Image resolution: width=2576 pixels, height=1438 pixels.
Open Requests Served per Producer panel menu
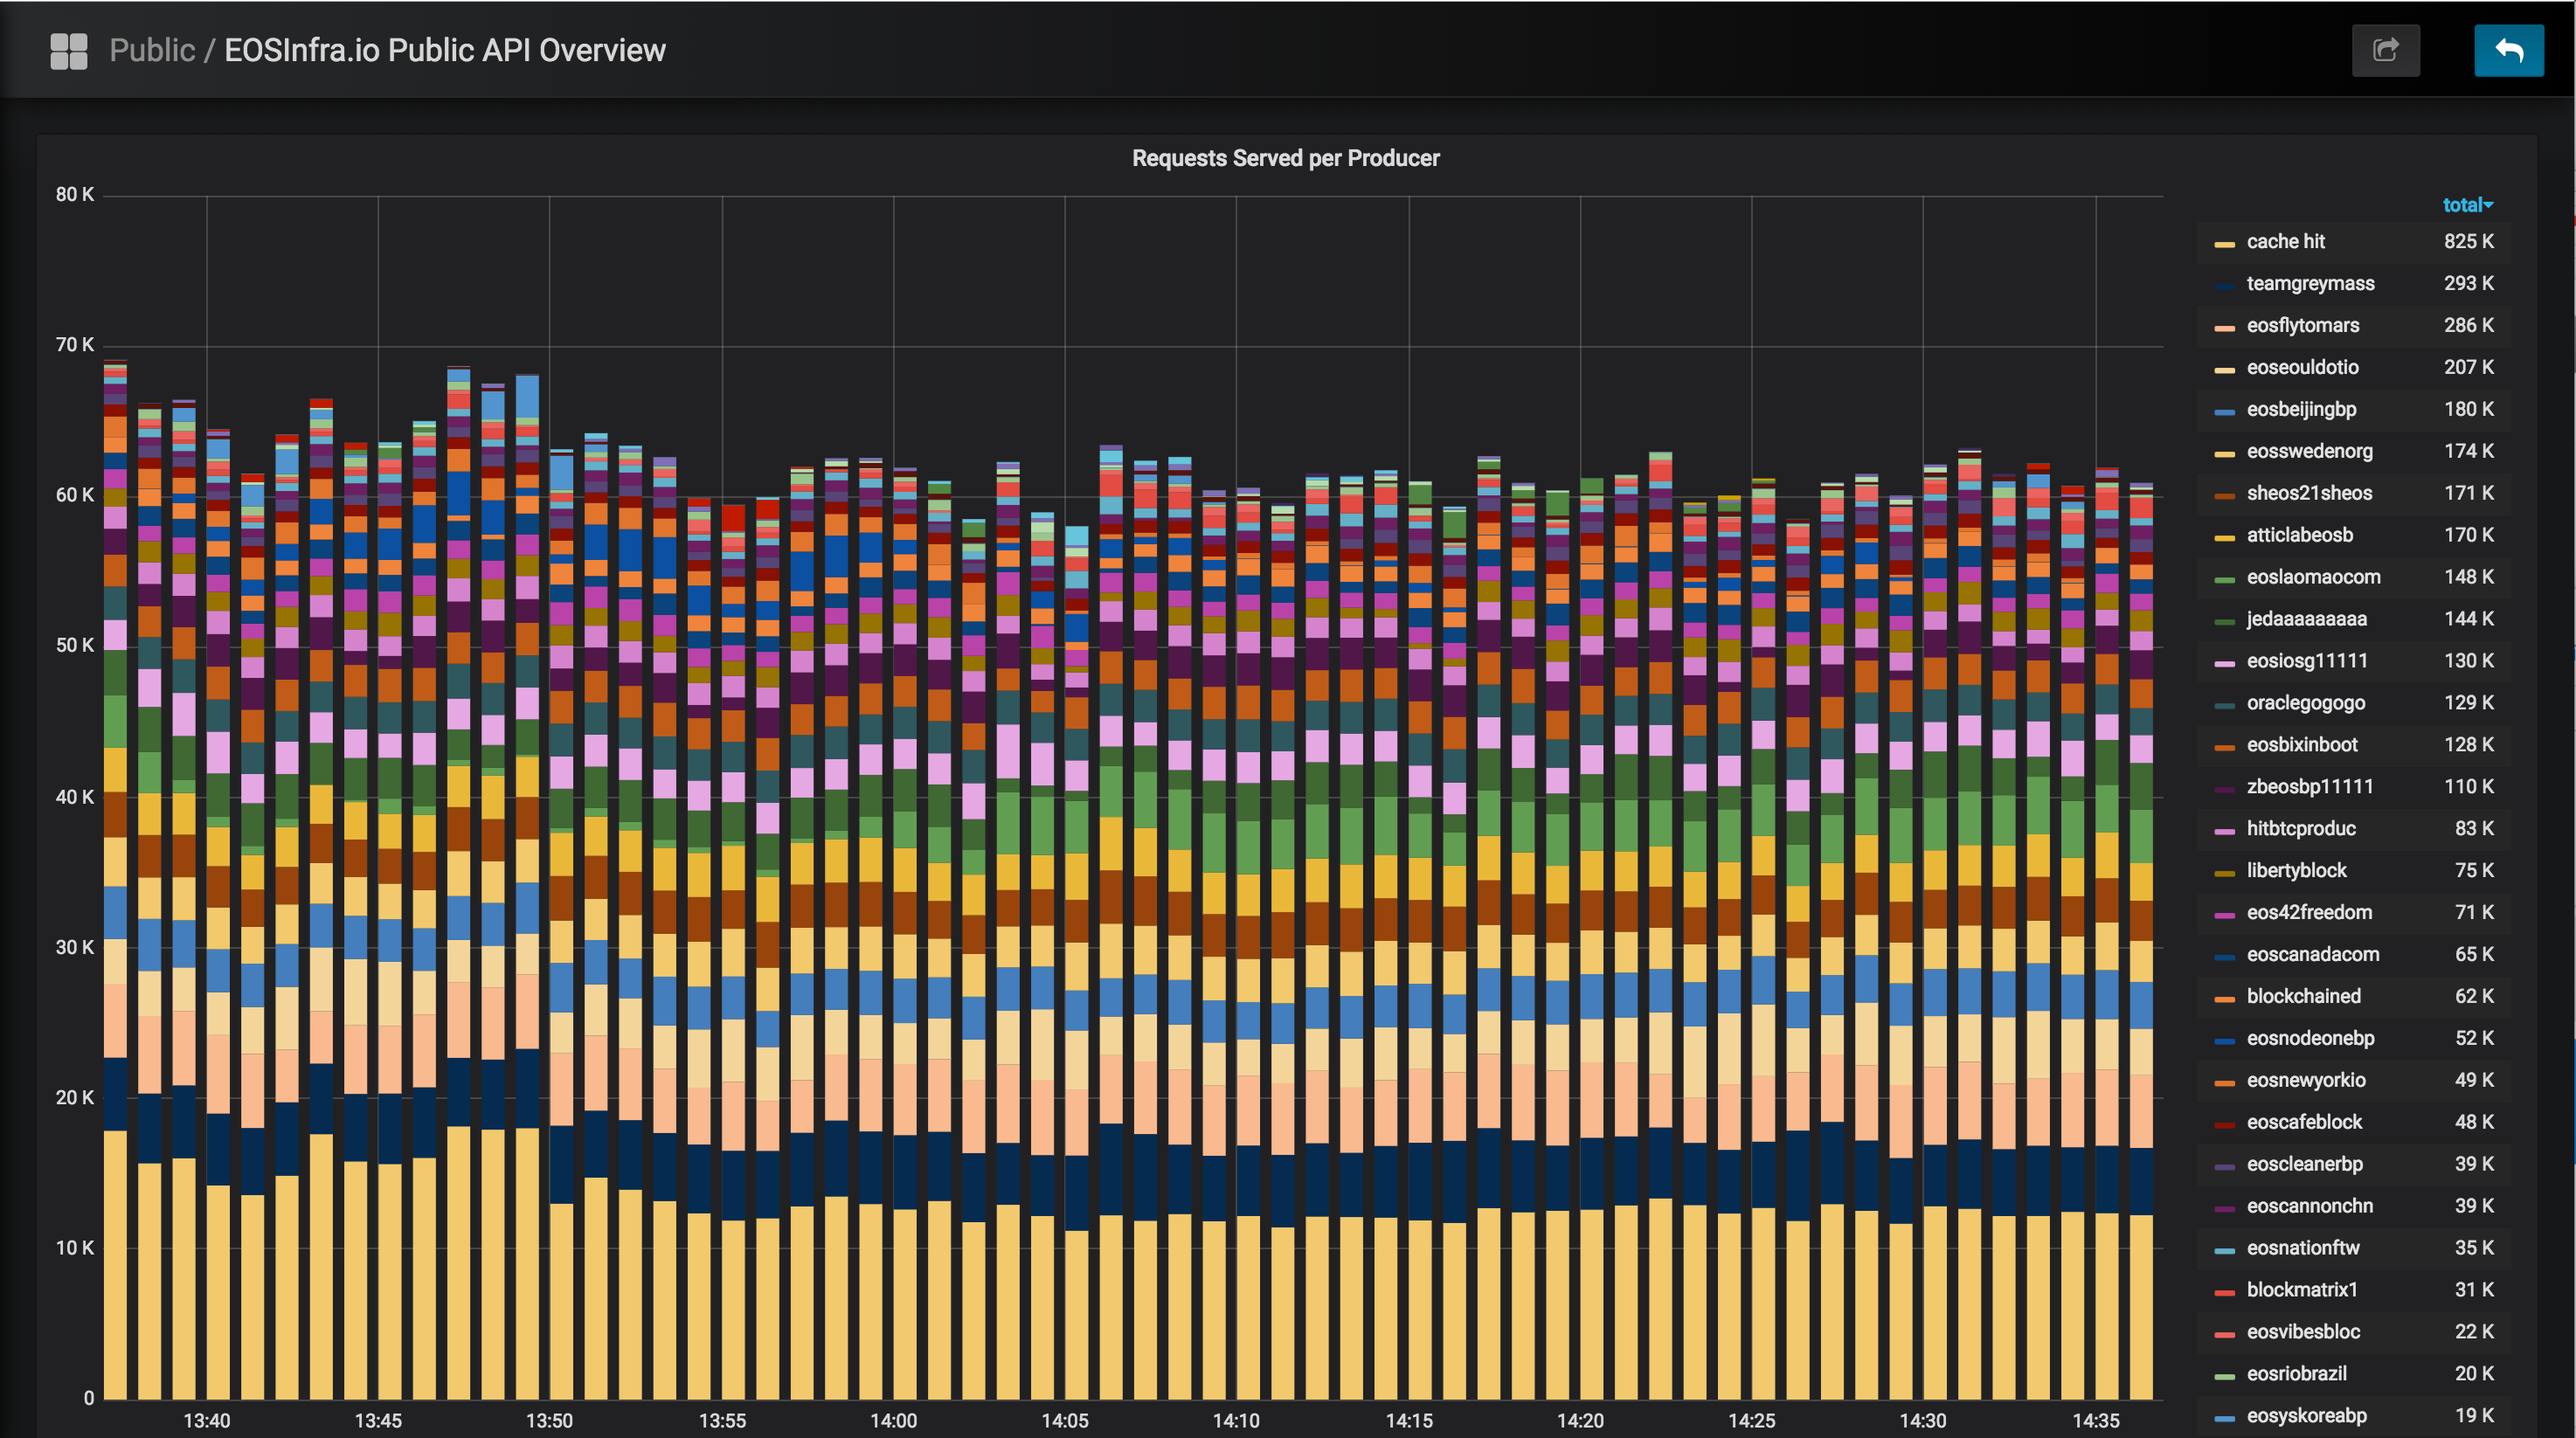(1285, 158)
